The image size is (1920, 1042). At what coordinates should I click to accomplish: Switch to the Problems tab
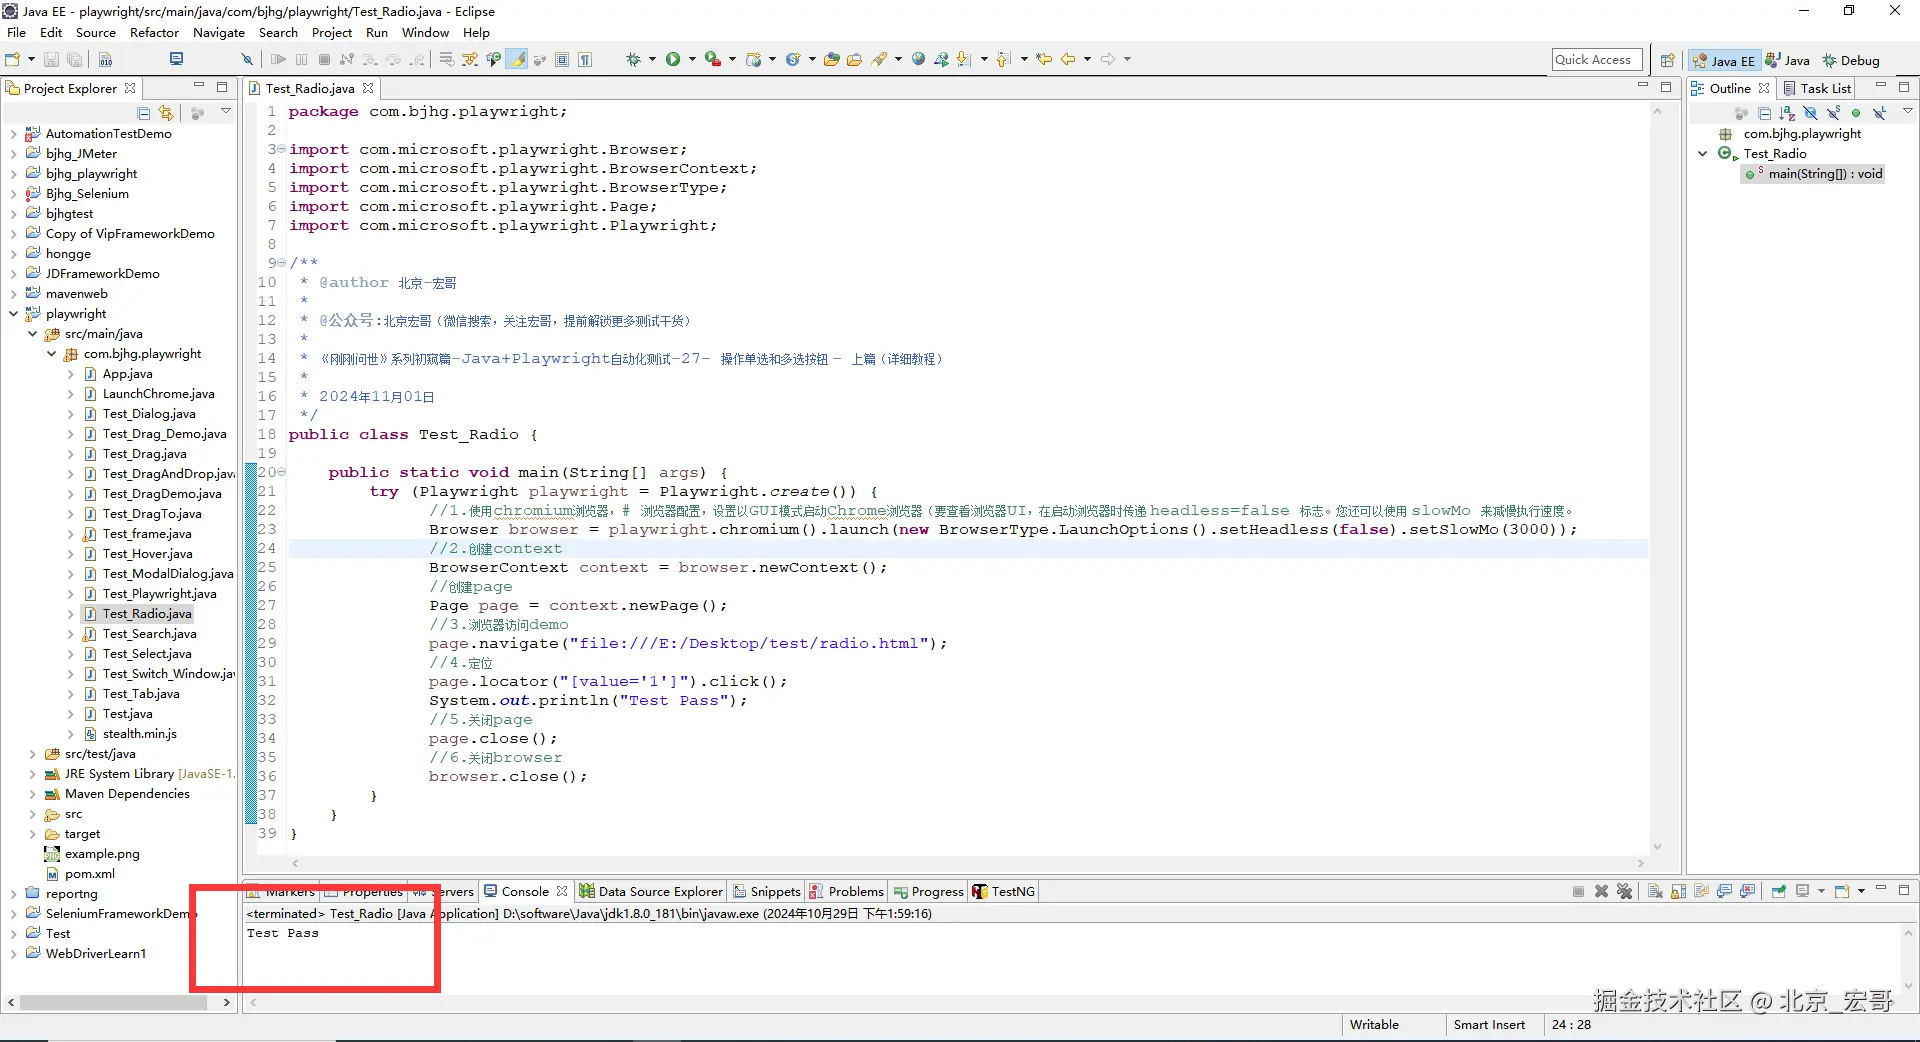click(x=846, y=891)
